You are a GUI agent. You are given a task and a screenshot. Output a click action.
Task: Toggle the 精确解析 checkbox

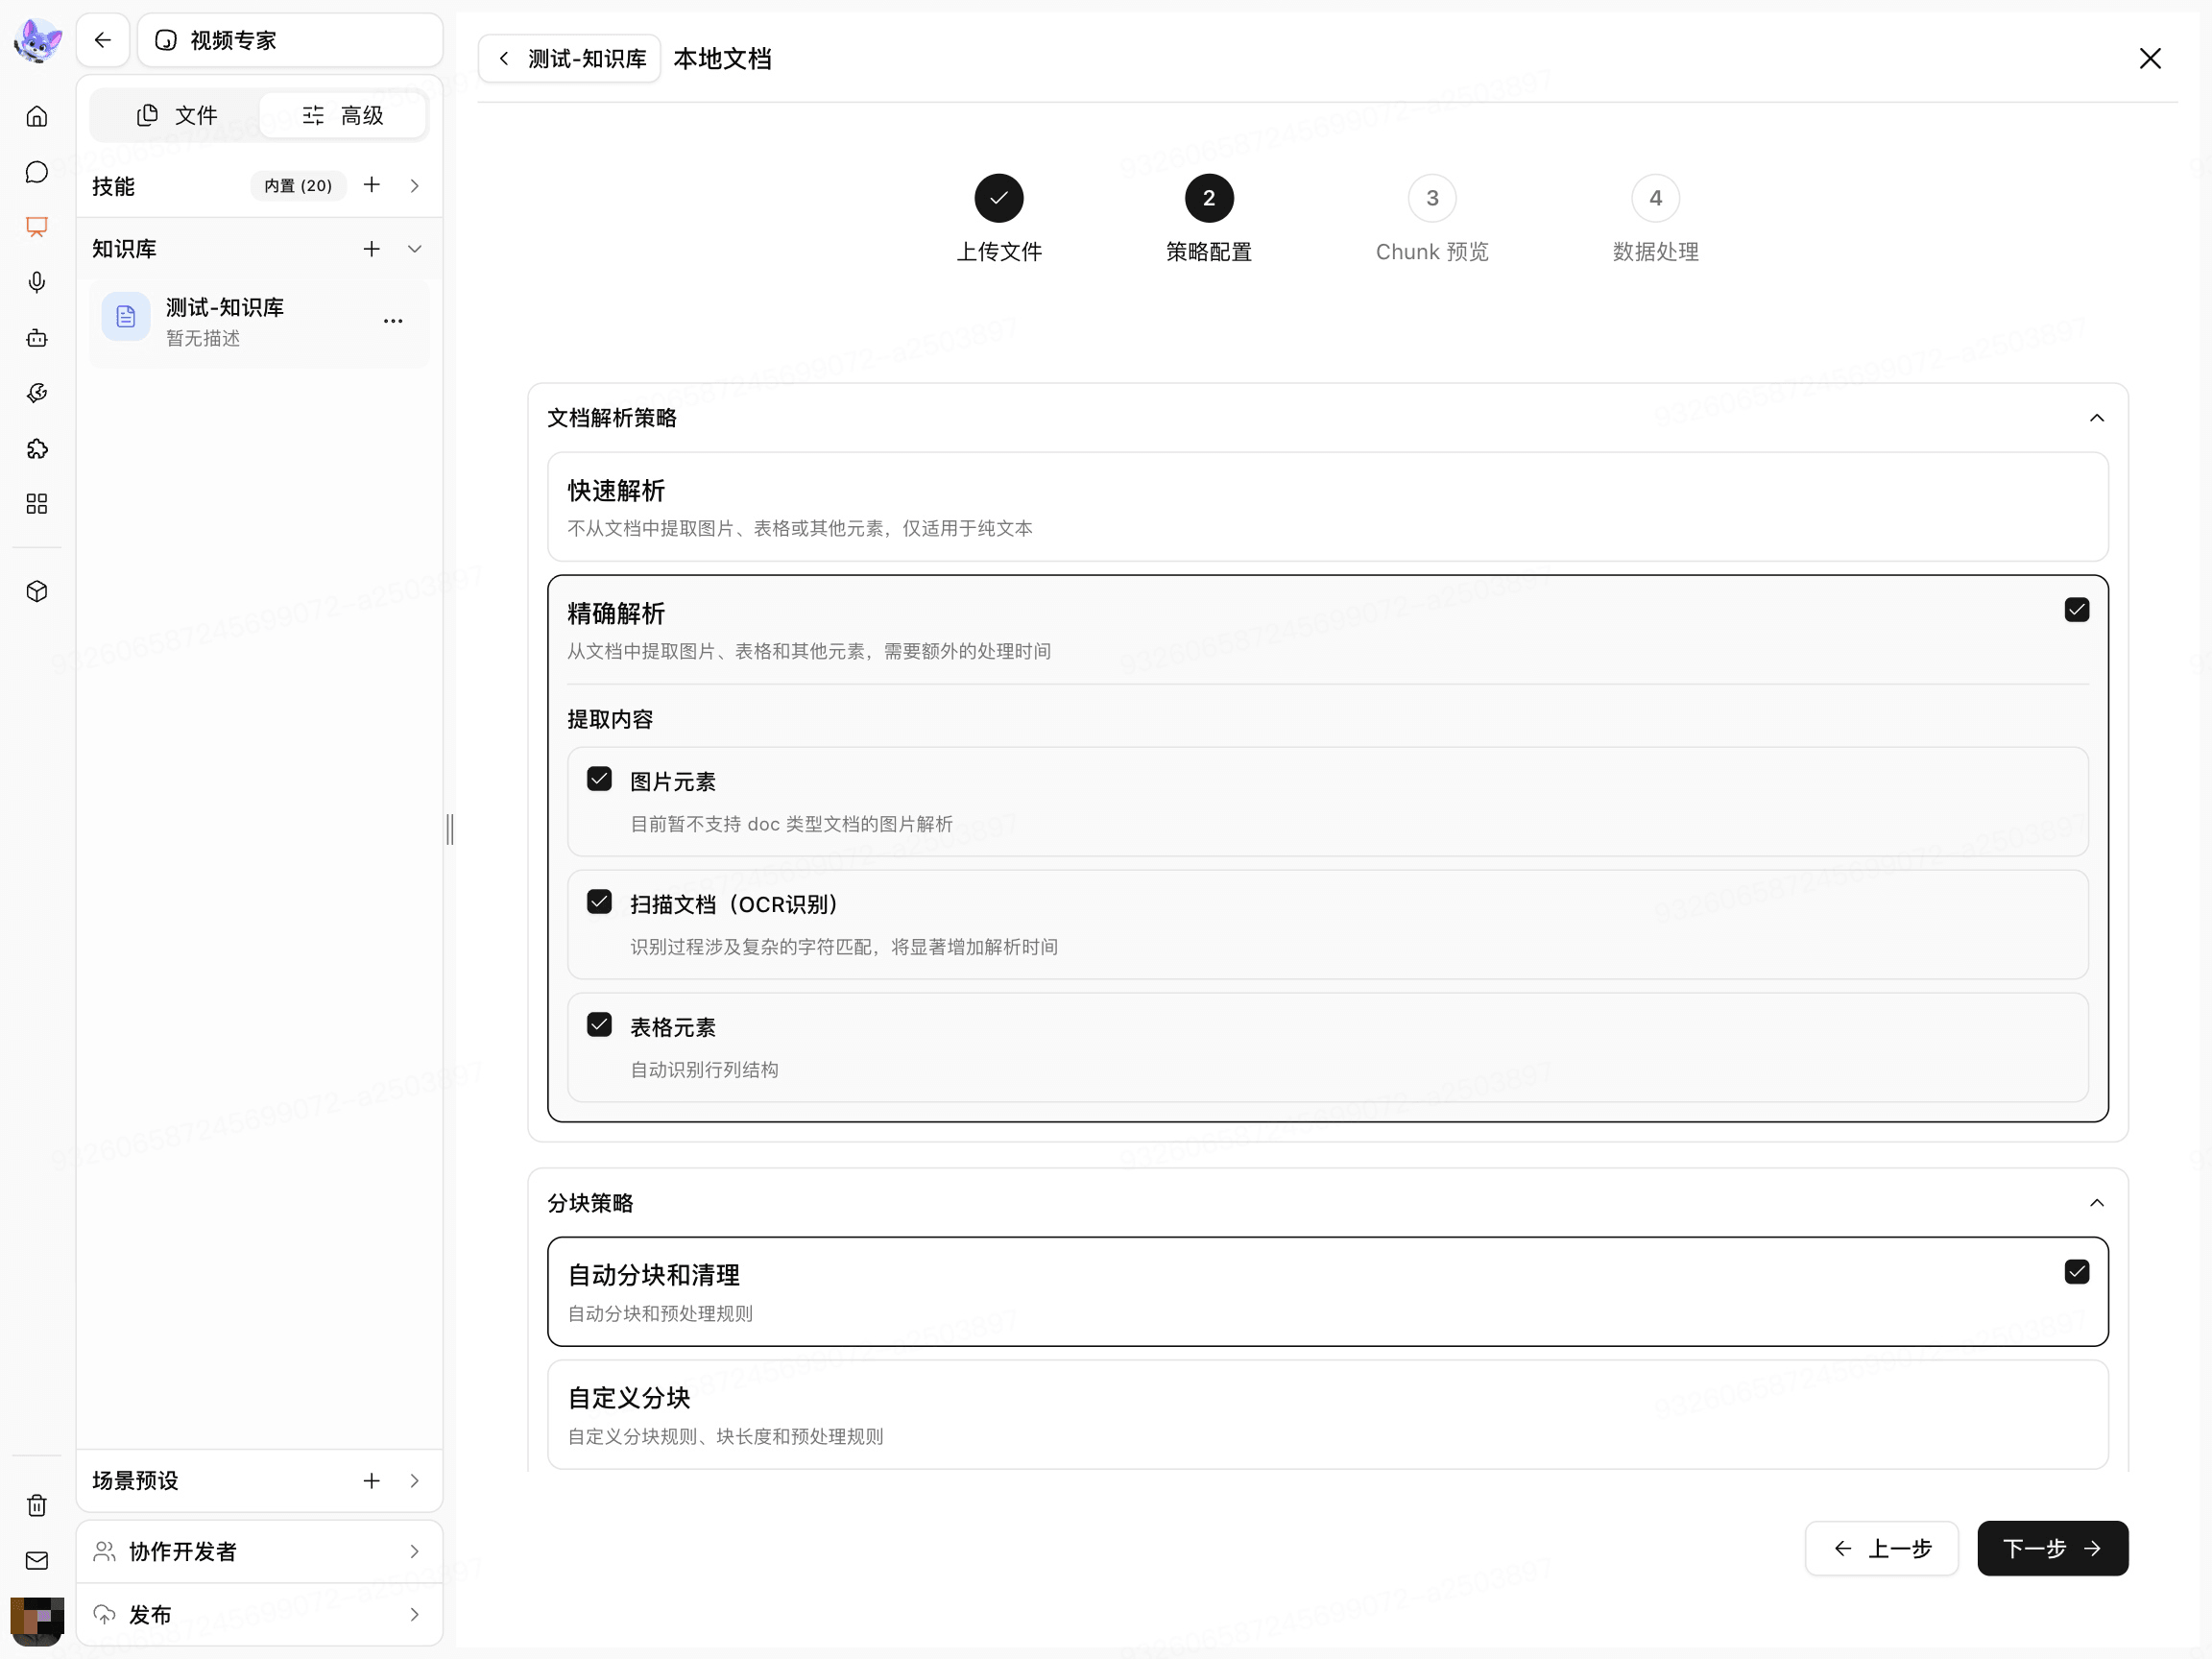coord(2076,610)
